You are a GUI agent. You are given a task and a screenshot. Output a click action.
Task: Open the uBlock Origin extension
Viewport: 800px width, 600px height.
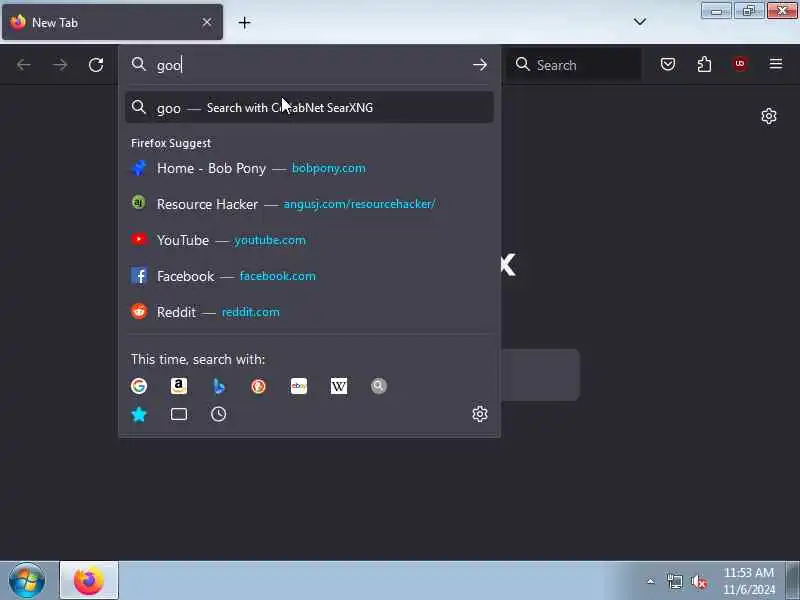point(740,64)
